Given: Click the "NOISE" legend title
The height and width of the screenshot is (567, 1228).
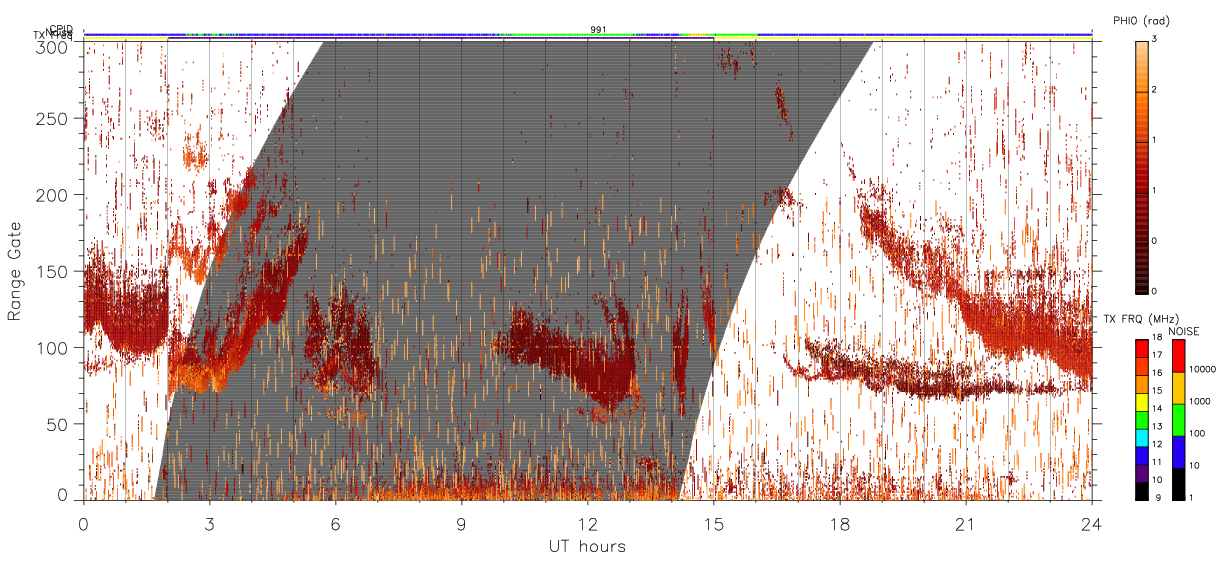Looking at the screenshot, I should [x=1183, y=330].
